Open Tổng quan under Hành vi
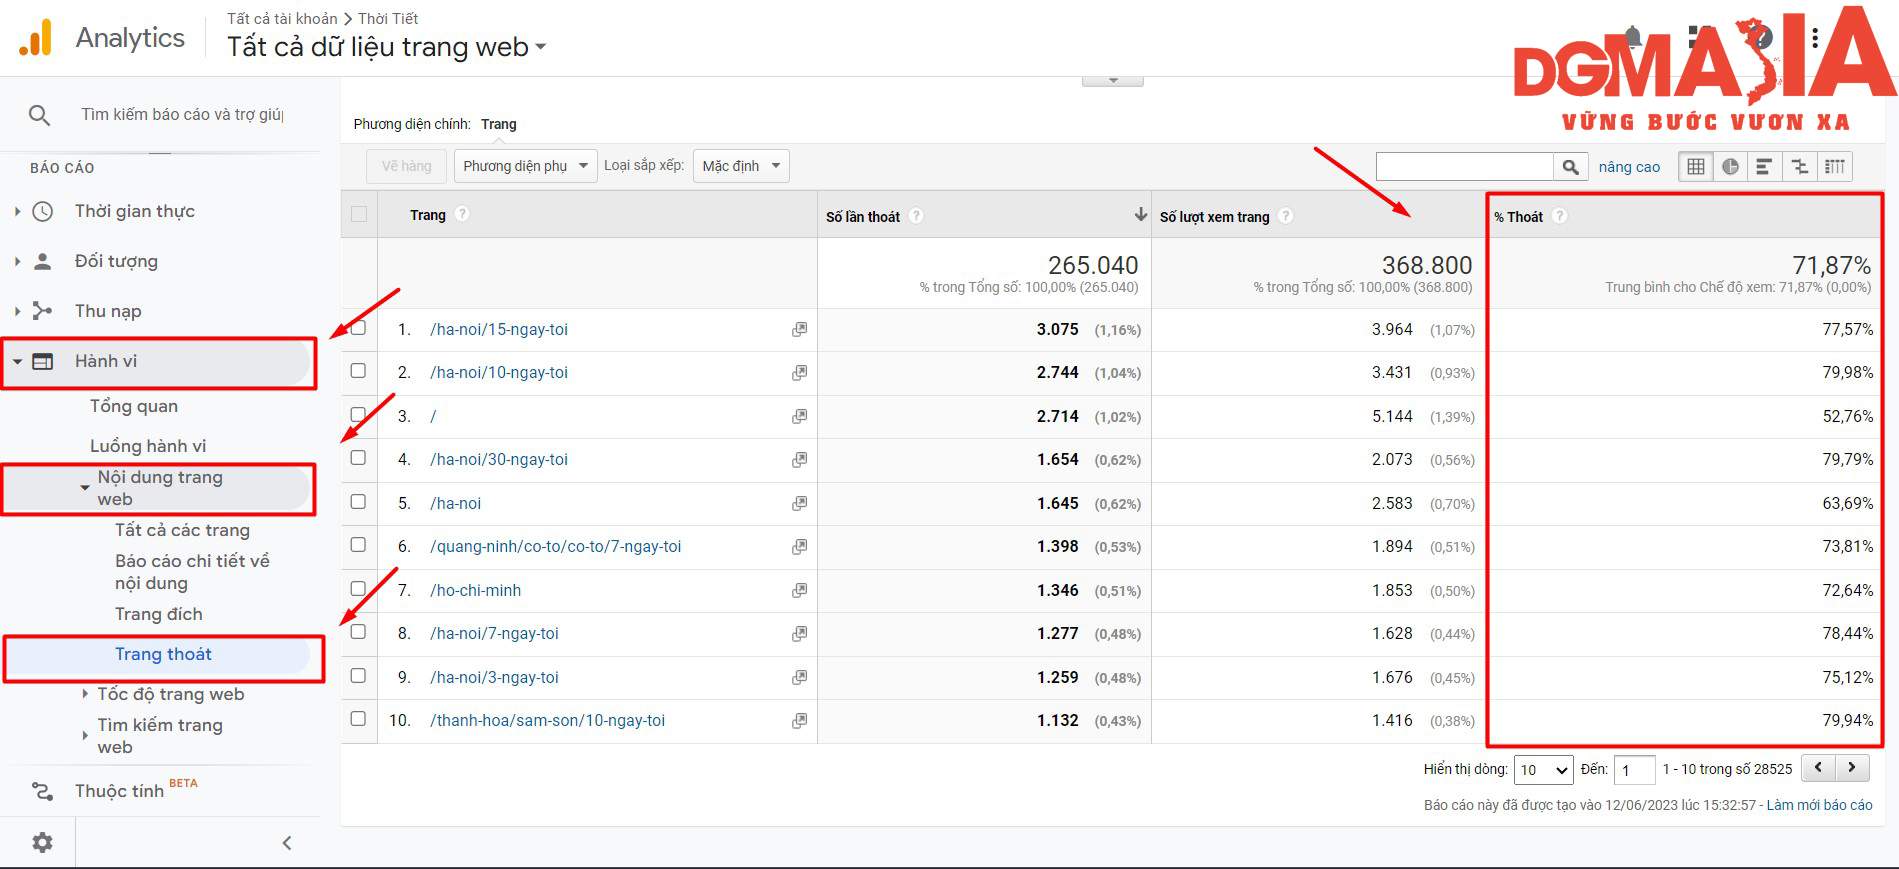Image resolution: width=1899 pixels, height=869 pixels. click(134, 406)
